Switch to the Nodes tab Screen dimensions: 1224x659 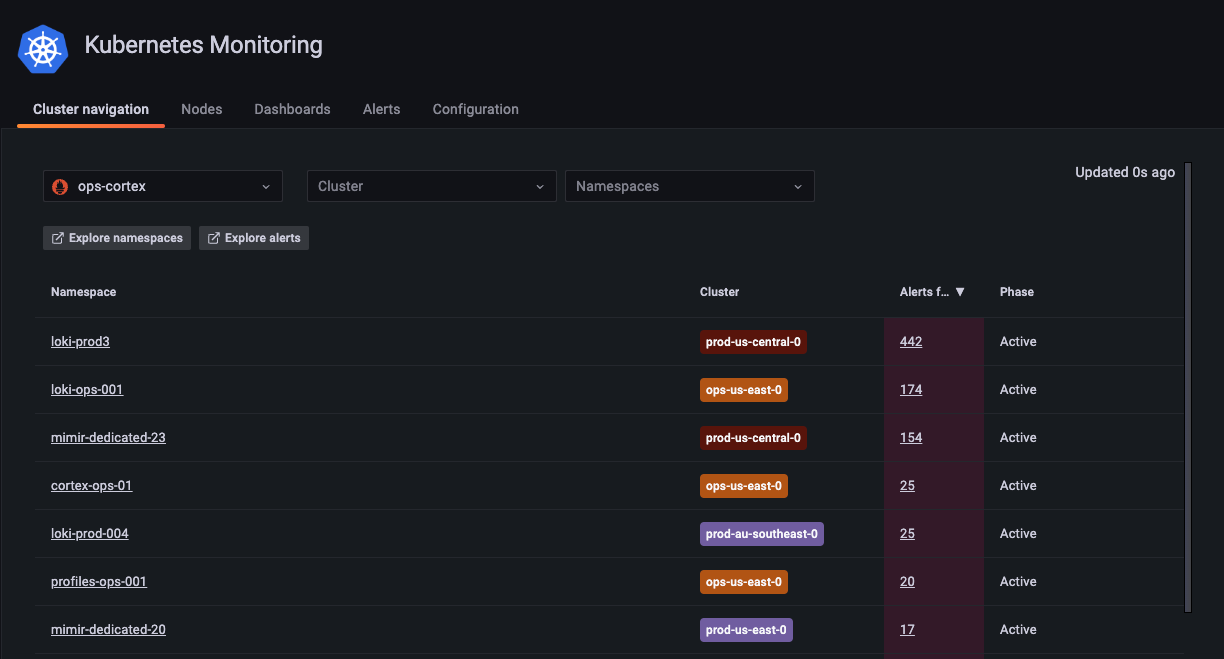coord(202,109)
